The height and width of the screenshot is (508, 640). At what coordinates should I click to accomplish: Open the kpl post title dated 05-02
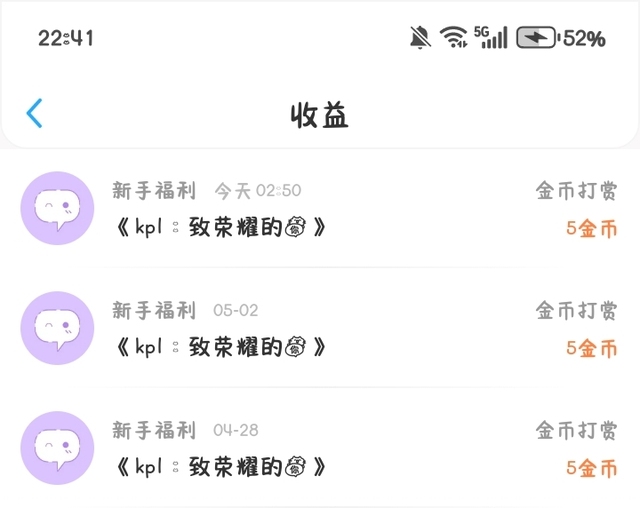(220, 348)
